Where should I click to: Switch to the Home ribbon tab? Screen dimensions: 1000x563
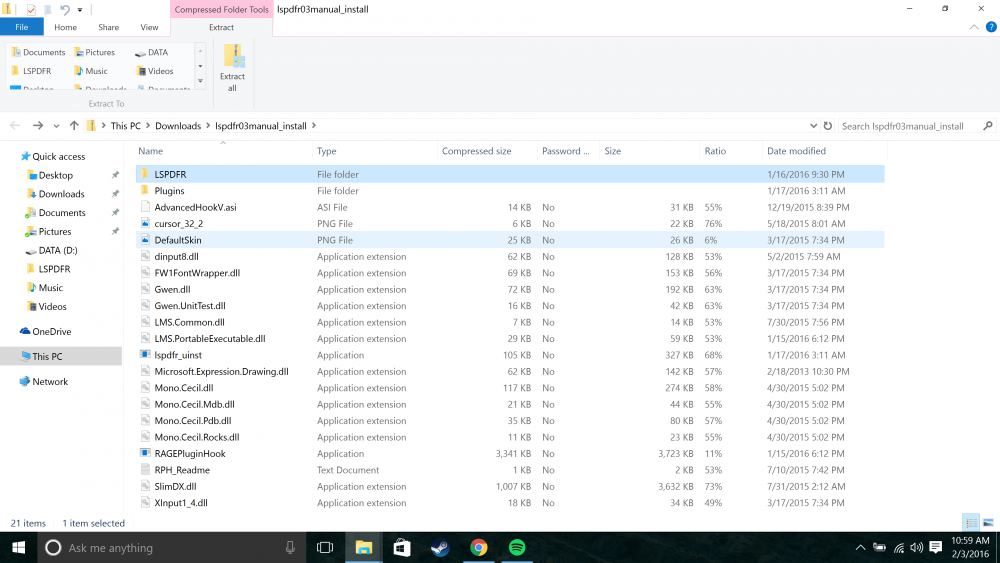click(65, 27)
